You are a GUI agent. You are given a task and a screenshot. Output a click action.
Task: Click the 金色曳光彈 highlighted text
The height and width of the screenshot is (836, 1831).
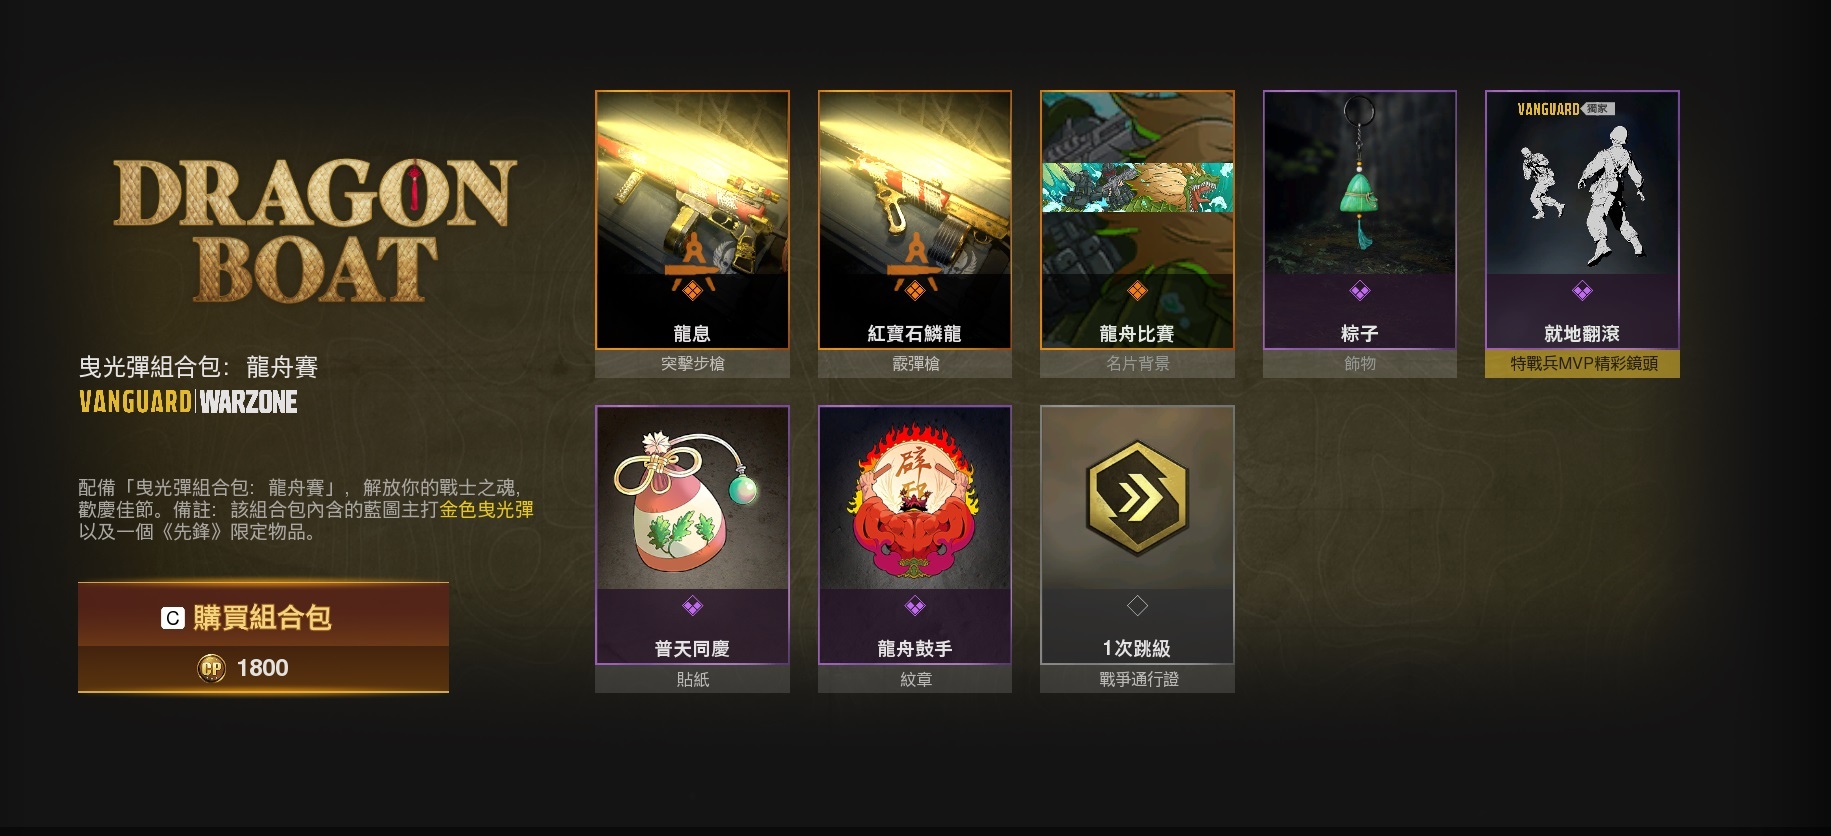click(x=486, y=509)
